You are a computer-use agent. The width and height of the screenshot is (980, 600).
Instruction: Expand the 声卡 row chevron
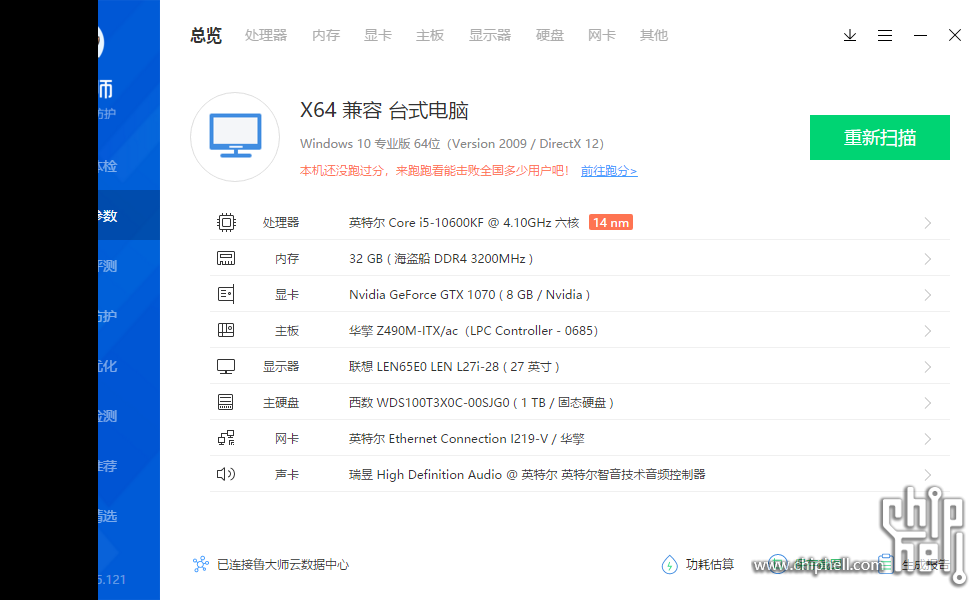(x=928, y=475)
